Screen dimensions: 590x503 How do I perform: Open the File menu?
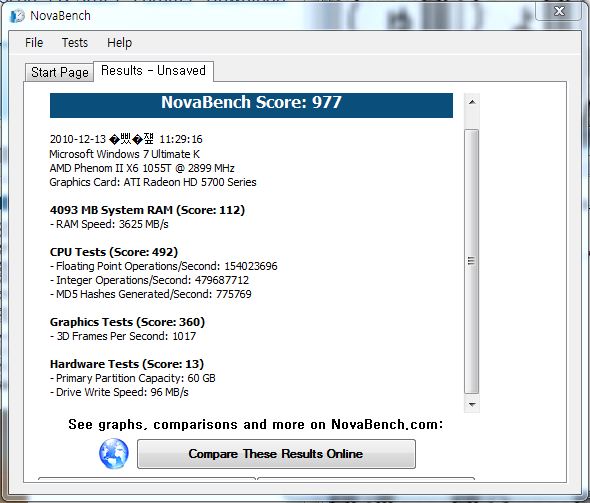tap(34, 43)
